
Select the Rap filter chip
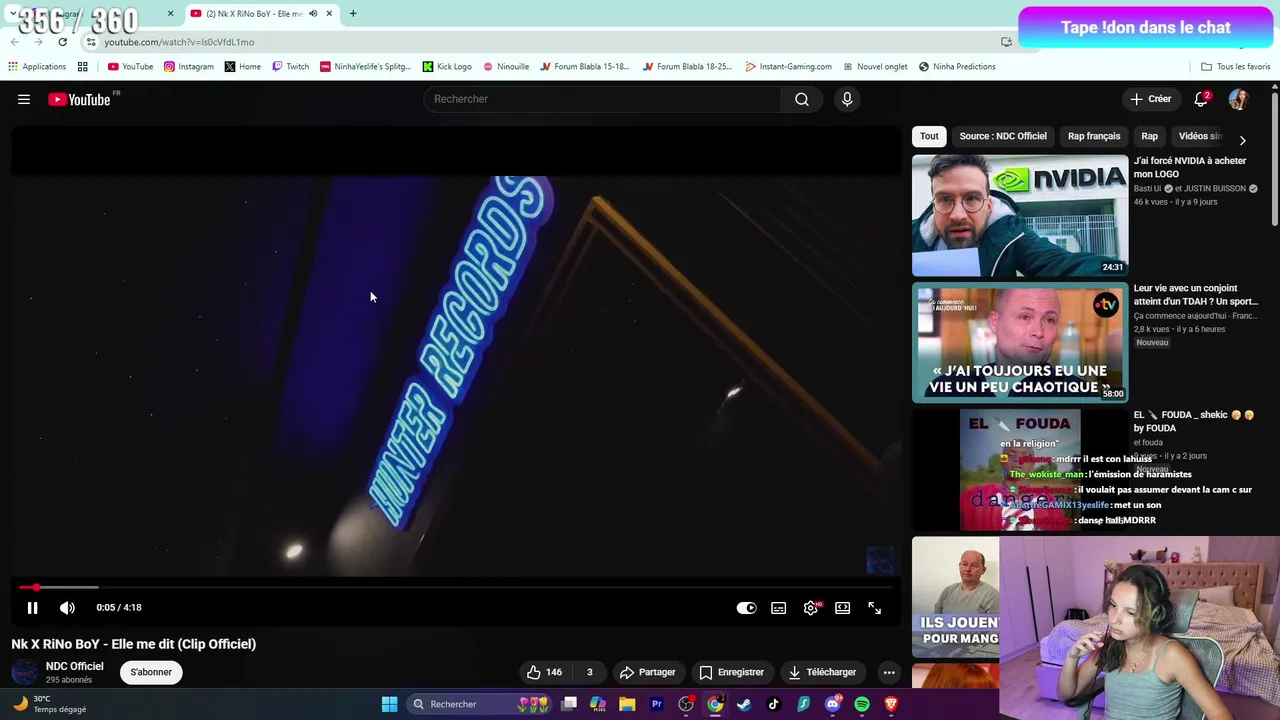click(x=1150, y=136)
